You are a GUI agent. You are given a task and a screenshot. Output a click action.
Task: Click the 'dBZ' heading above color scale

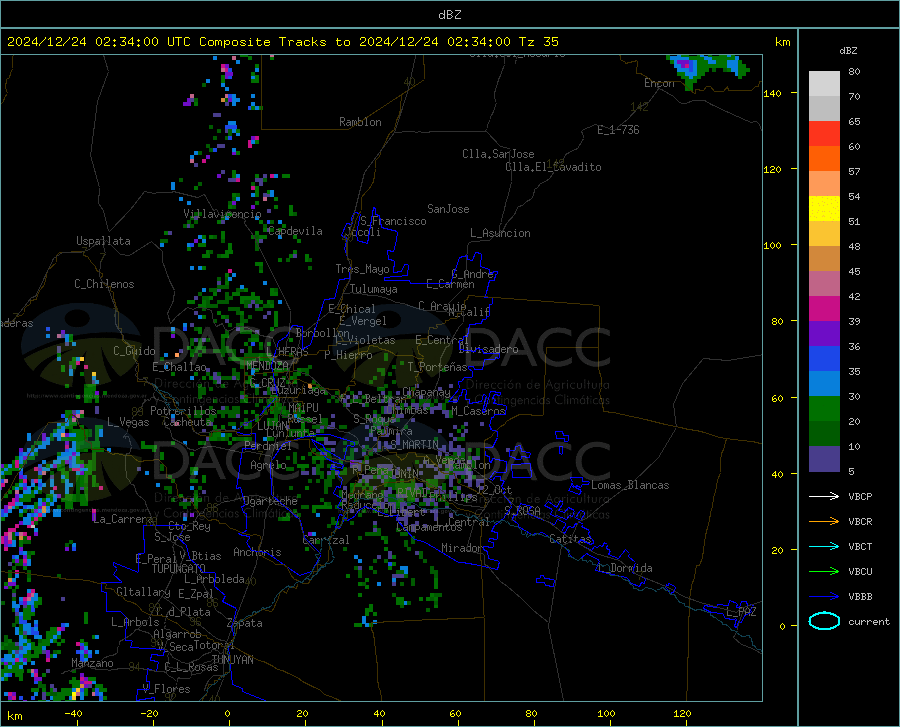pos(848,50)
